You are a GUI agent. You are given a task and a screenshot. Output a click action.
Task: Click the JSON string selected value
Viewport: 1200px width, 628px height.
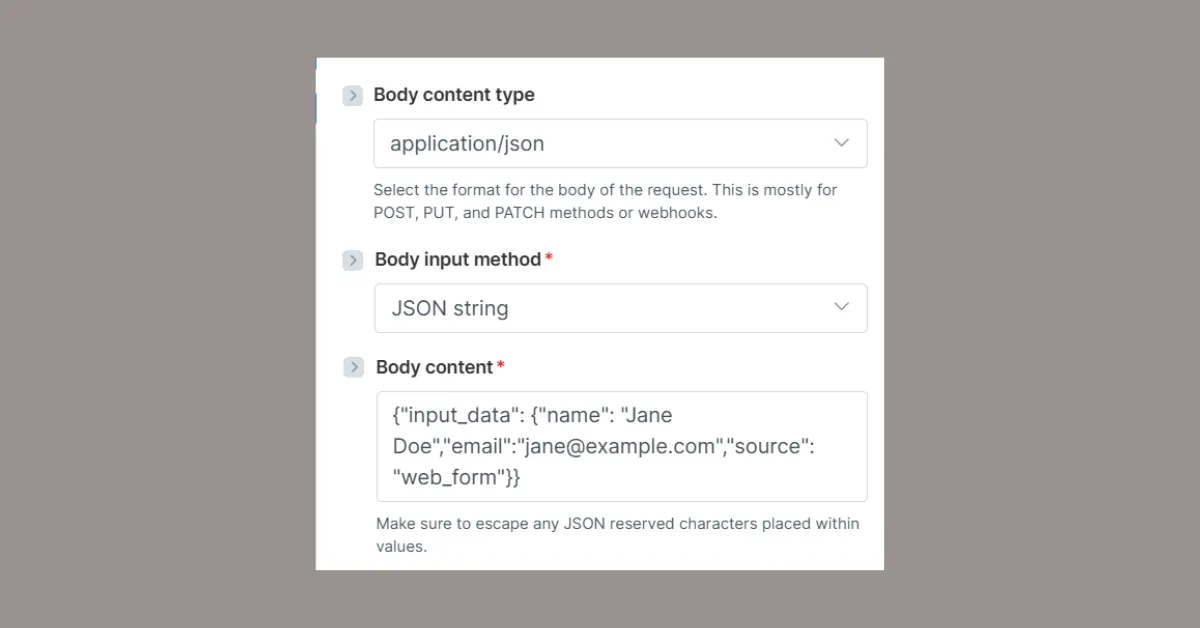448,308
